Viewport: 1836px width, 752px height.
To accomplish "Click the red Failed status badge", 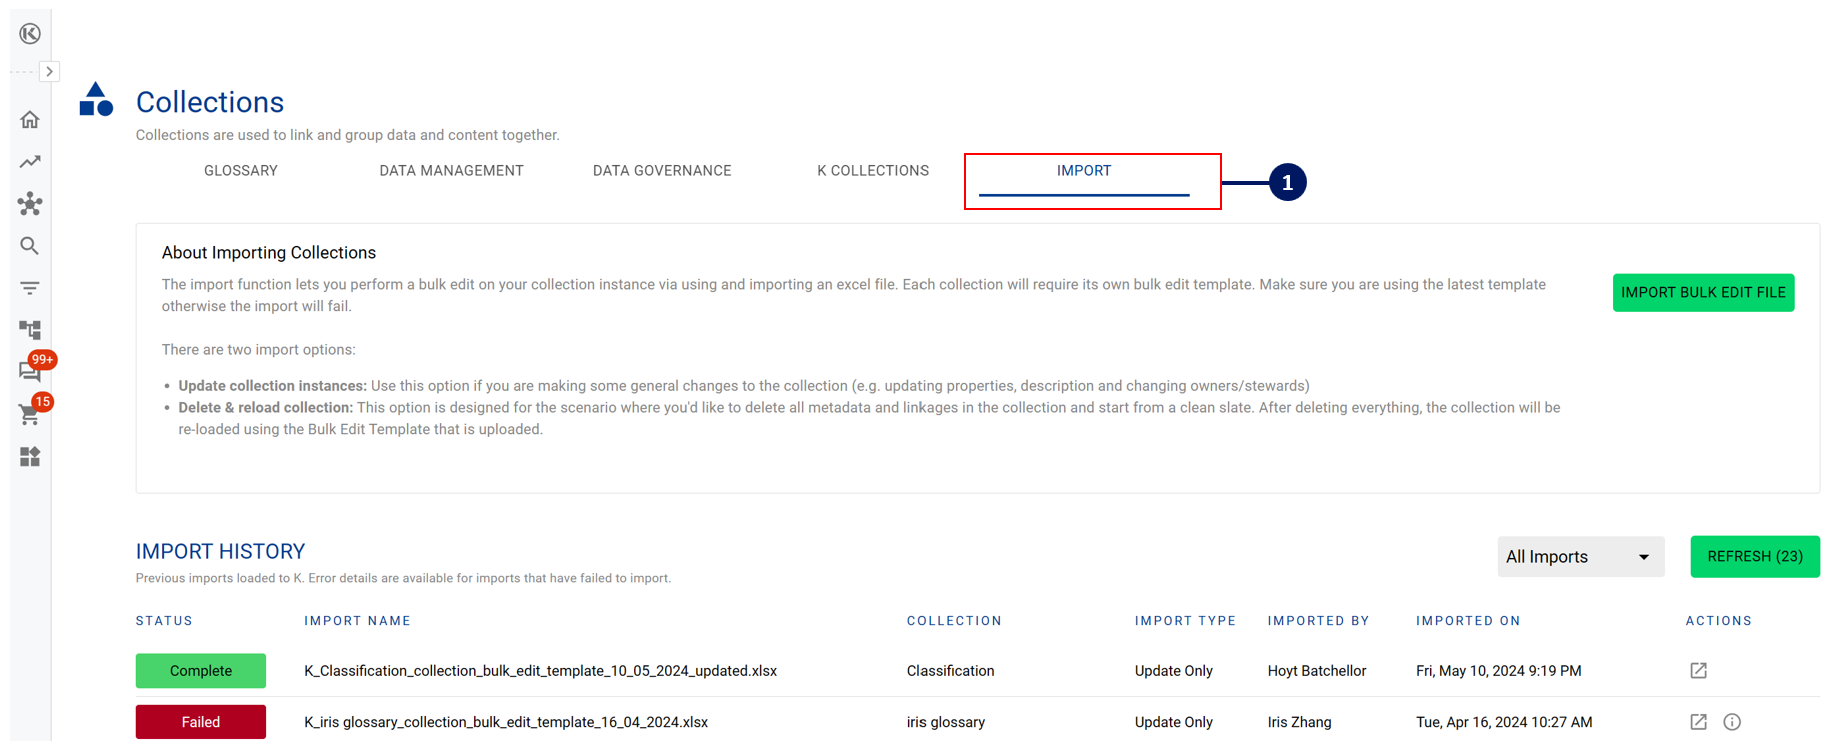I will (201, 722).
